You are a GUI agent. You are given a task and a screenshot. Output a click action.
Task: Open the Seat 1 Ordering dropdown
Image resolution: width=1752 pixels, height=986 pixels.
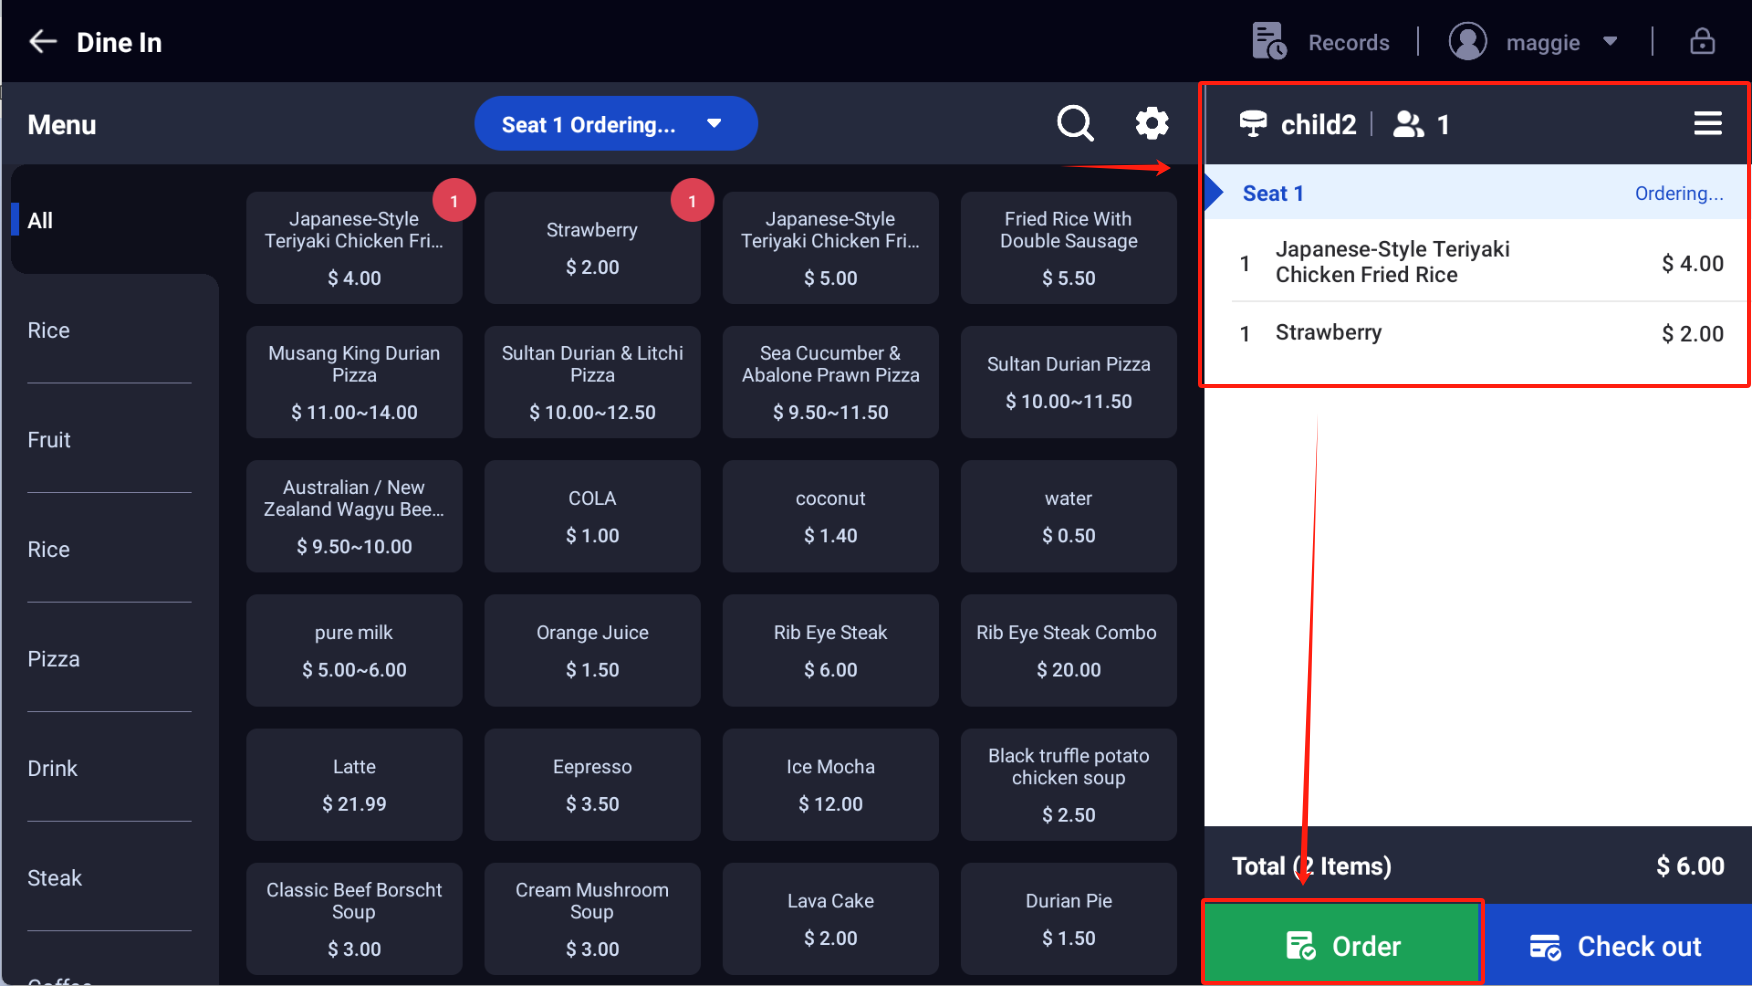[616, 123]
